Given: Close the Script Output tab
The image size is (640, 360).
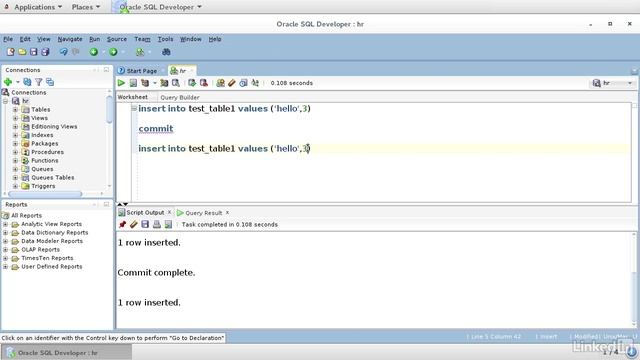Looking at the screenshot, I should point(169,213).
